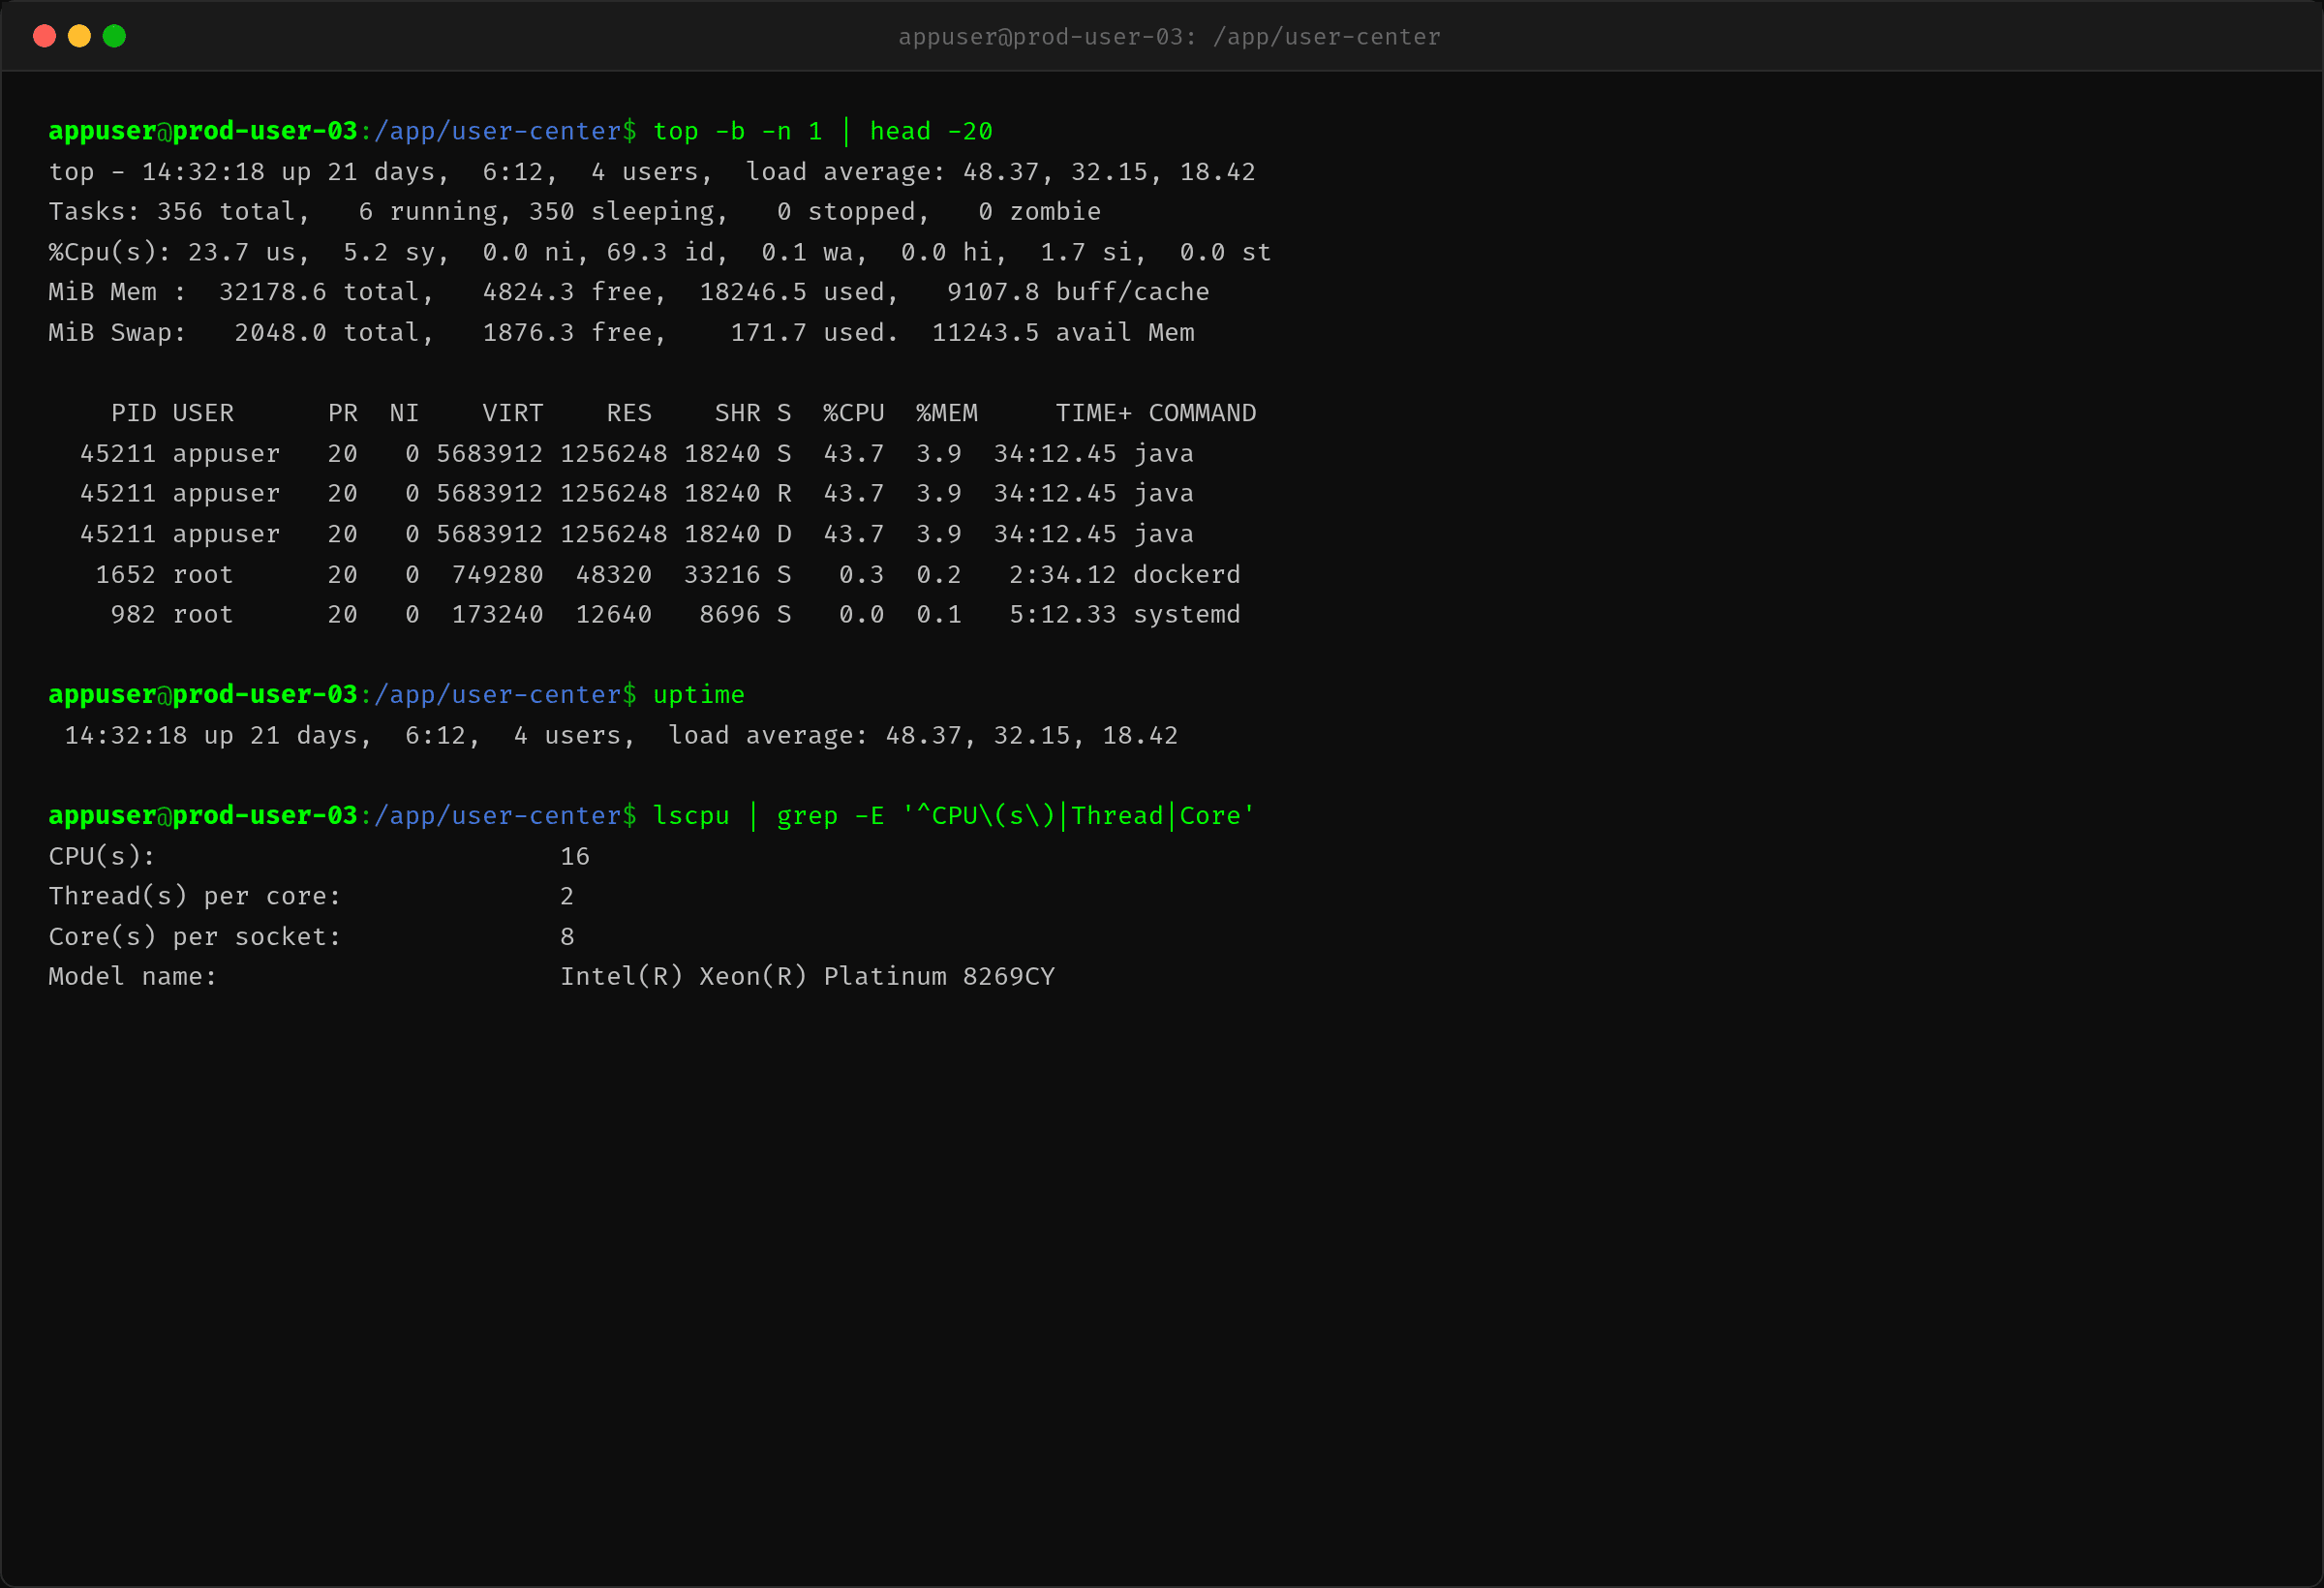Click the %MEM column header

947,413
